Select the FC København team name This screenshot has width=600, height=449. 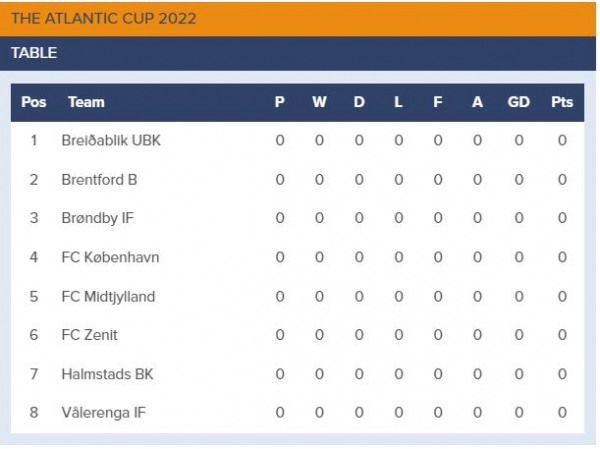coord(110,257)
